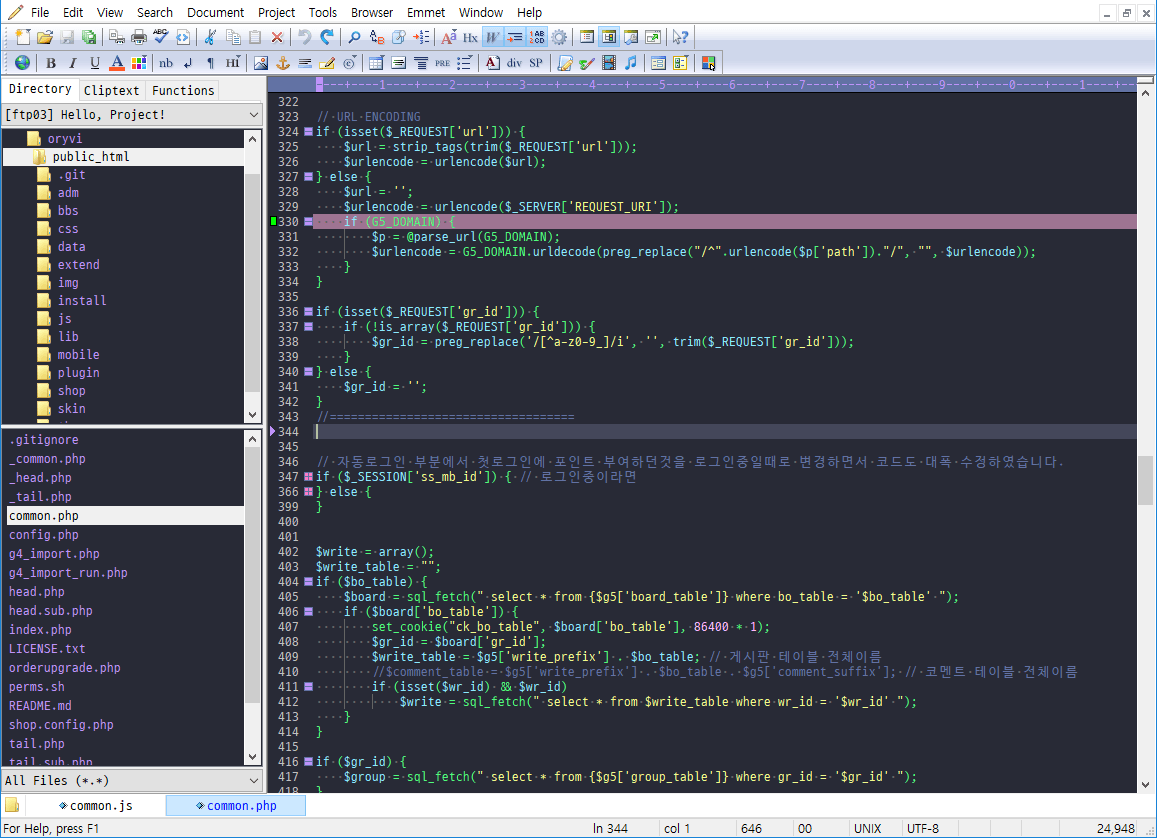Open the music/multimedia insert icon
The image size is (1157, 838).
point(628,62)
